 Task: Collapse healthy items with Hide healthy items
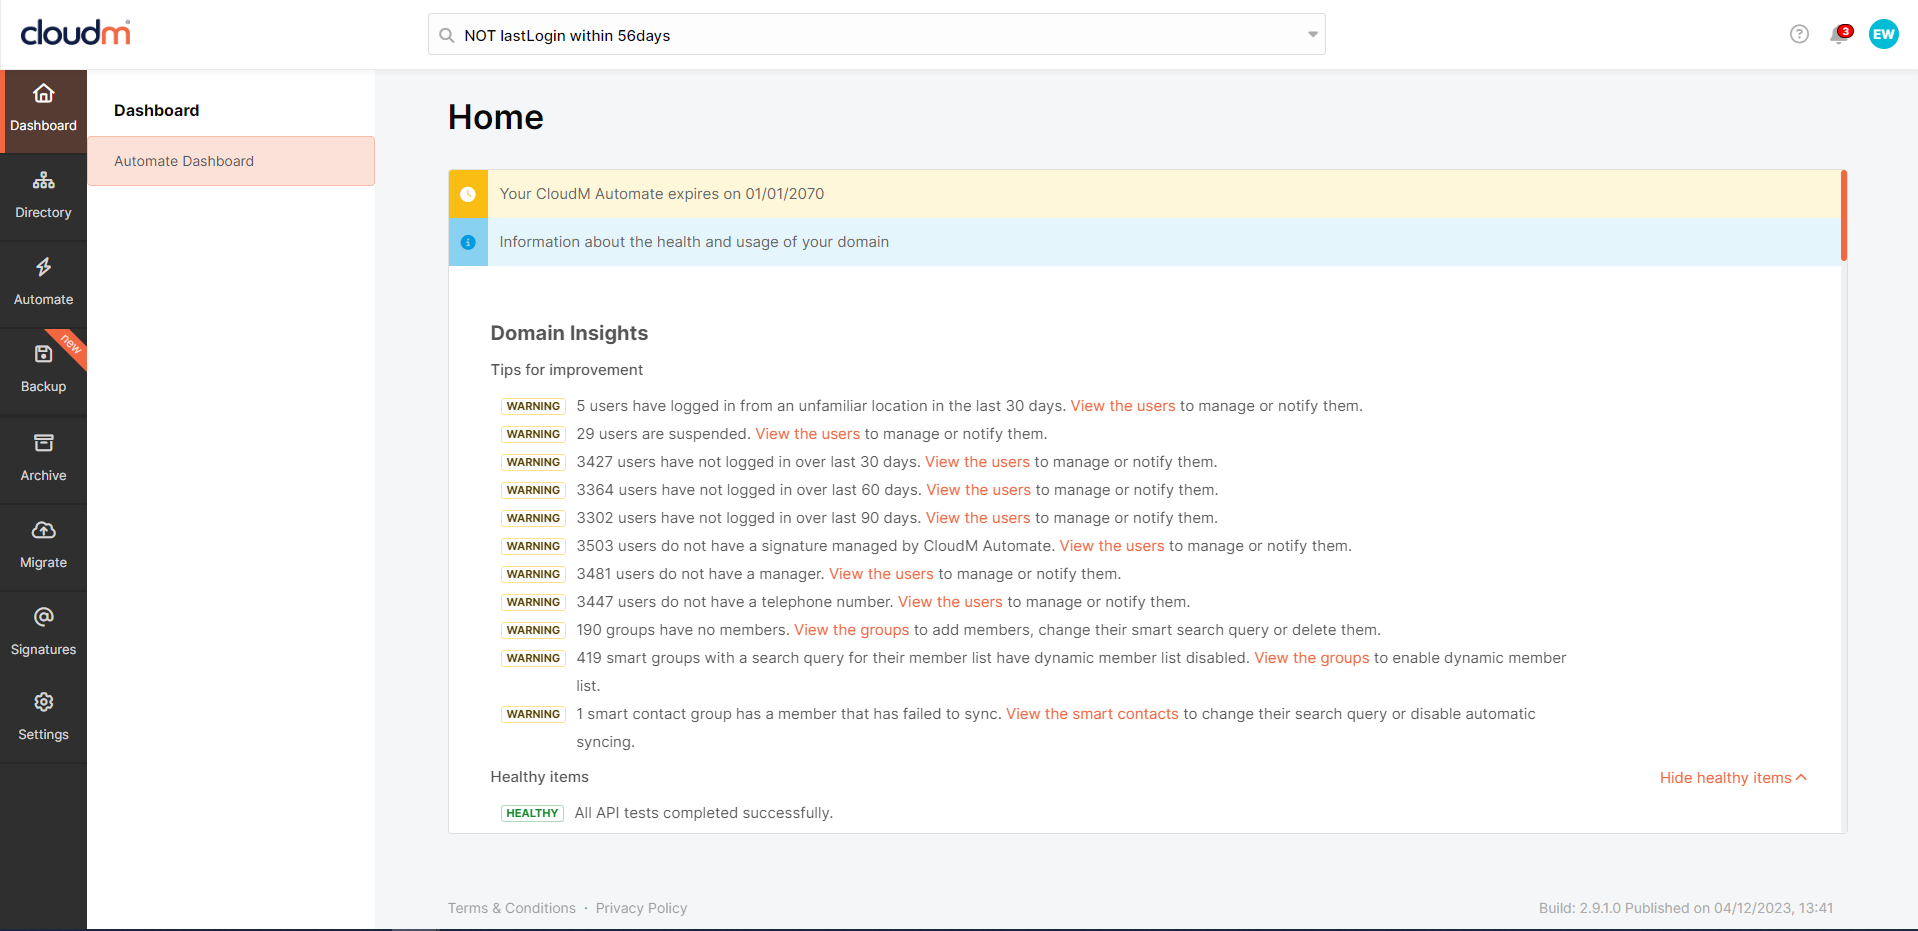pyautogui.click(x=1733, y=778)
